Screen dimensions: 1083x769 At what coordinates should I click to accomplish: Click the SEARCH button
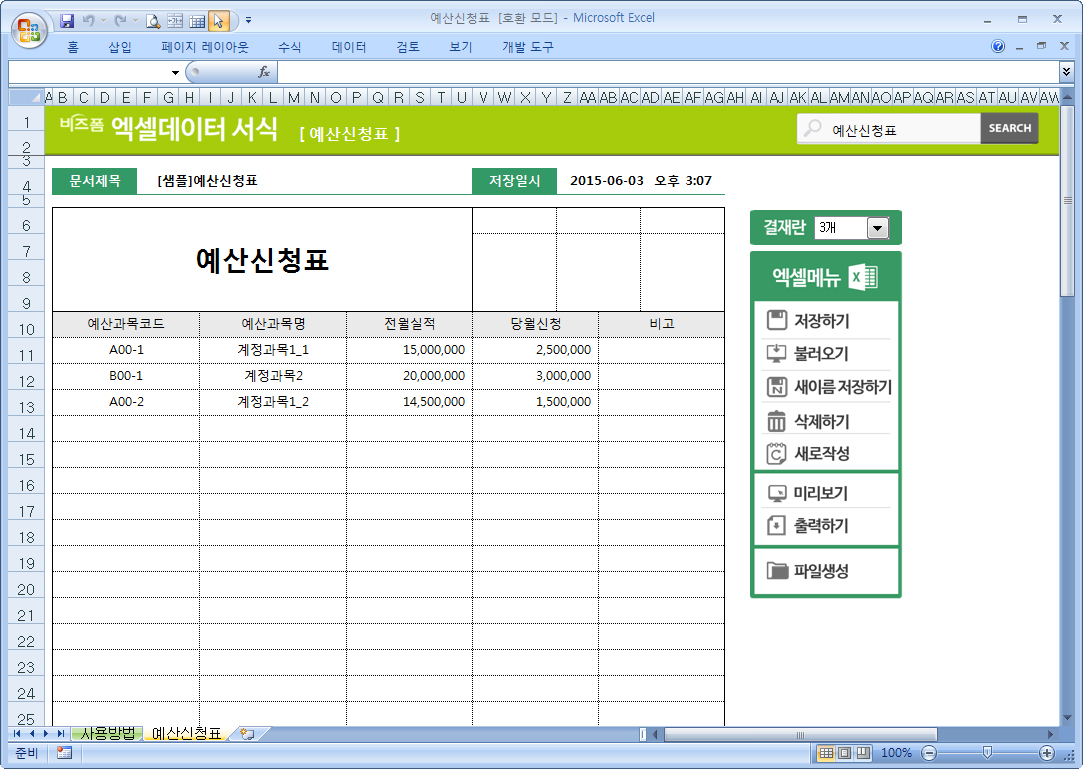[x=1009, y=128]
